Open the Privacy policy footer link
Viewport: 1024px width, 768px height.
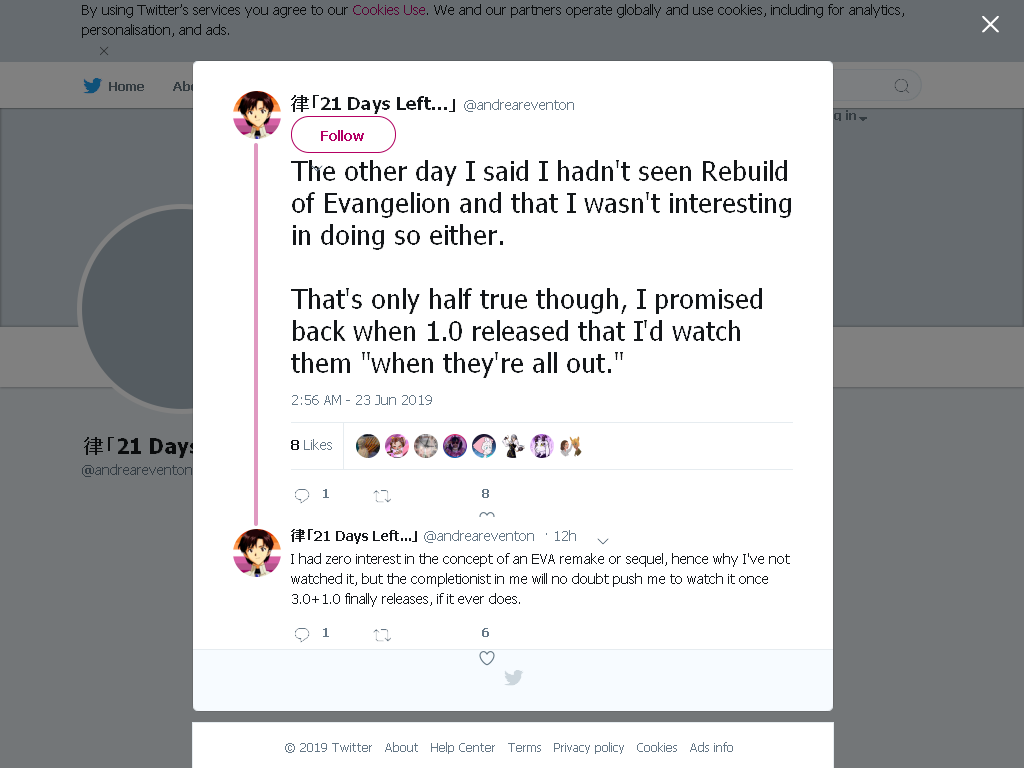[588, 747]
